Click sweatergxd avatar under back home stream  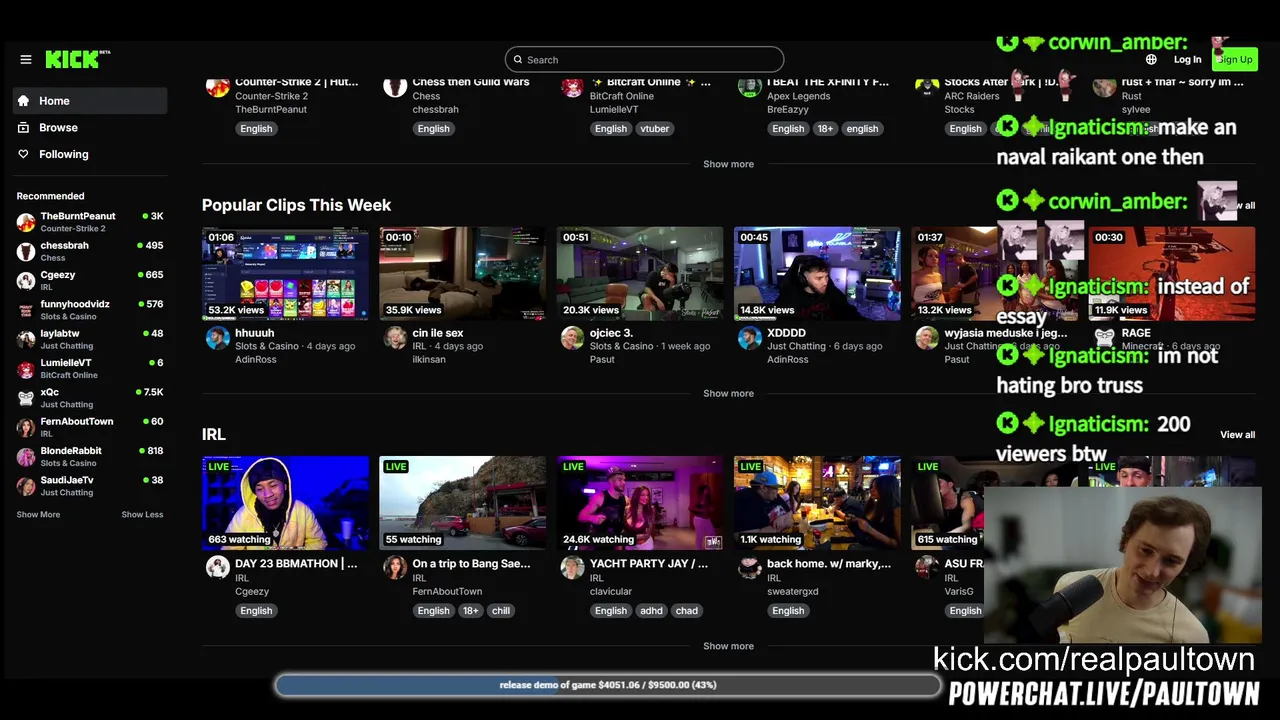click(749, 568)
